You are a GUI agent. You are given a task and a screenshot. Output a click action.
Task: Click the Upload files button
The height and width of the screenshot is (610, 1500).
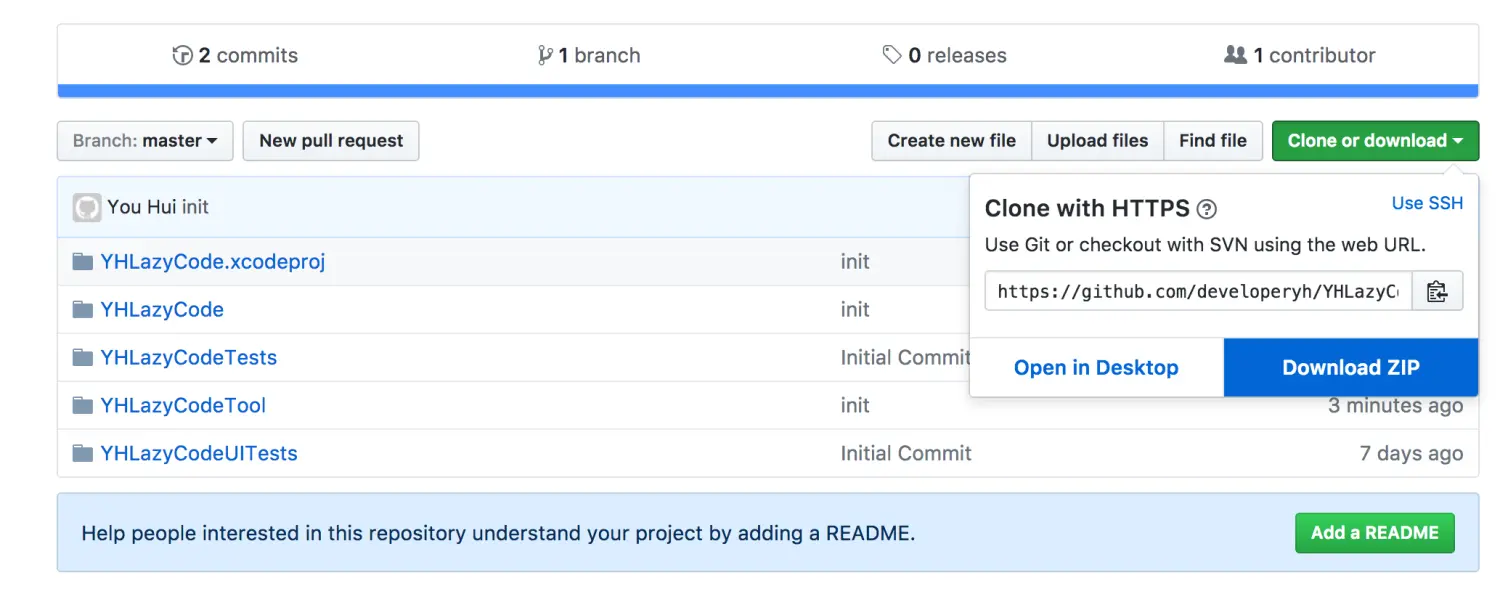pos(1097,141)
